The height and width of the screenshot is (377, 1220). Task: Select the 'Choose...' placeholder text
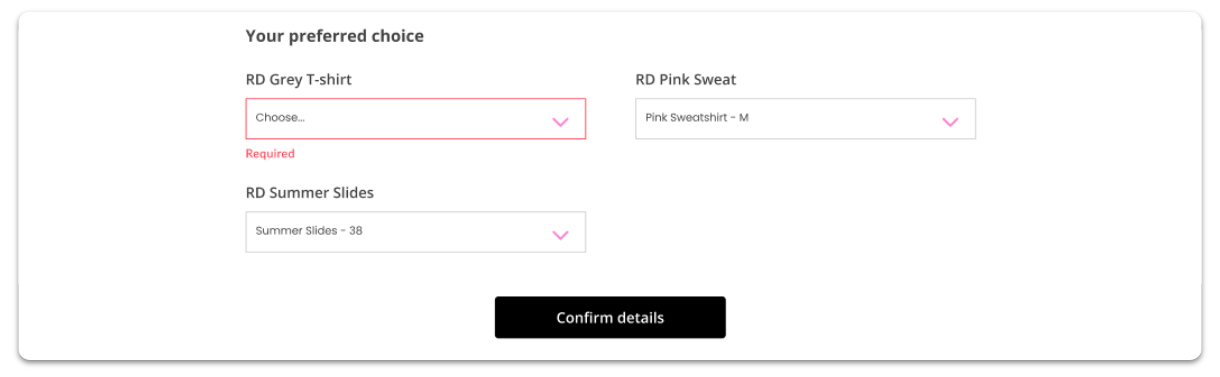[280, 117]
